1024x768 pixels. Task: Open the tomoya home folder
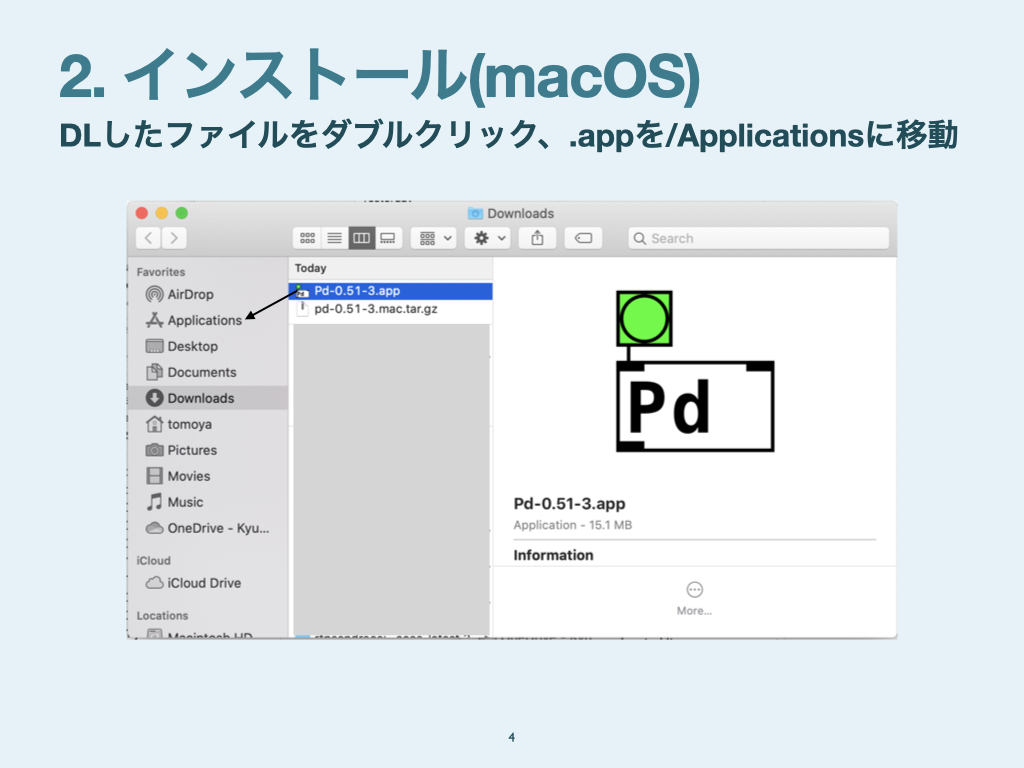(189, 424)
